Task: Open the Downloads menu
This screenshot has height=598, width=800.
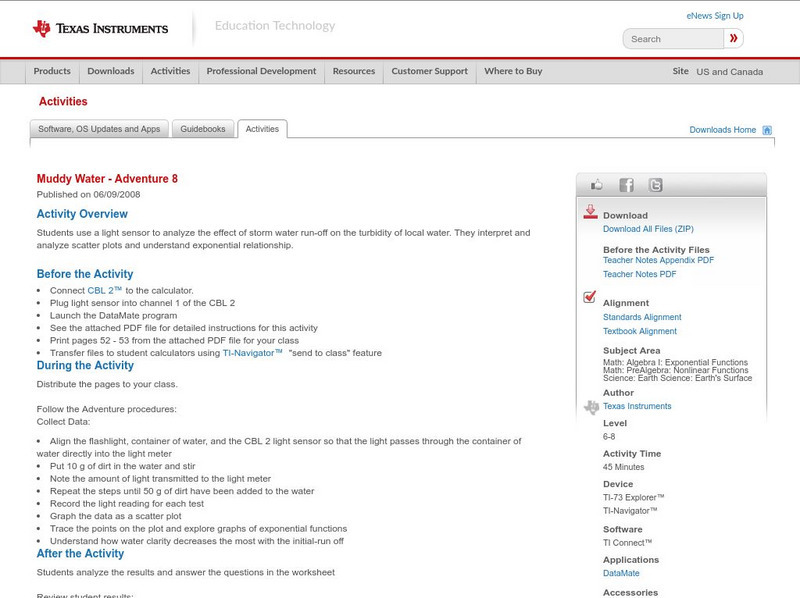Action: click(111, 71)
